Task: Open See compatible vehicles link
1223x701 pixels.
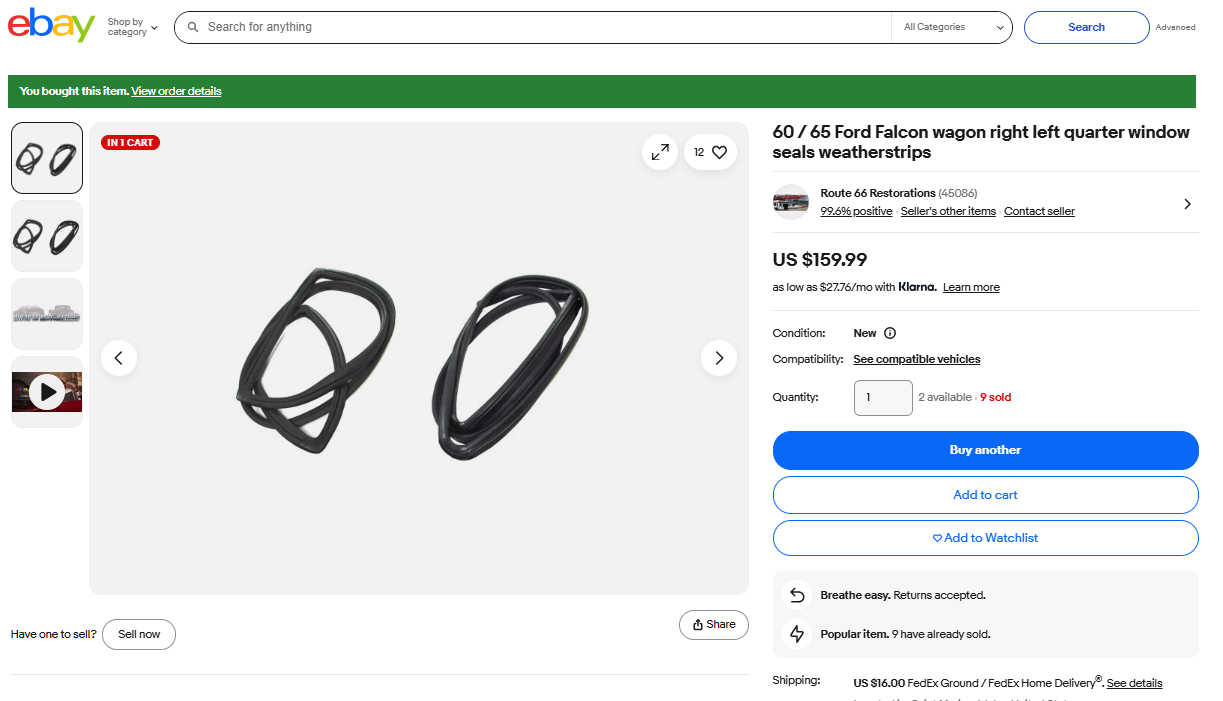Action: point(916,359)
